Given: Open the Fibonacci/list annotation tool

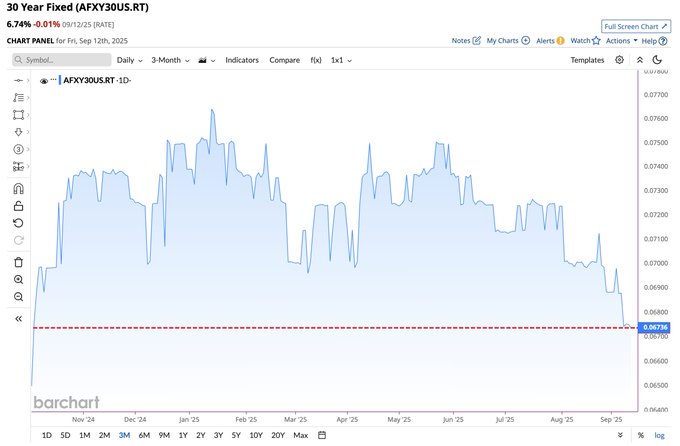Looking at the screenshot, I should pyautogui.click(x=18, y=98).
